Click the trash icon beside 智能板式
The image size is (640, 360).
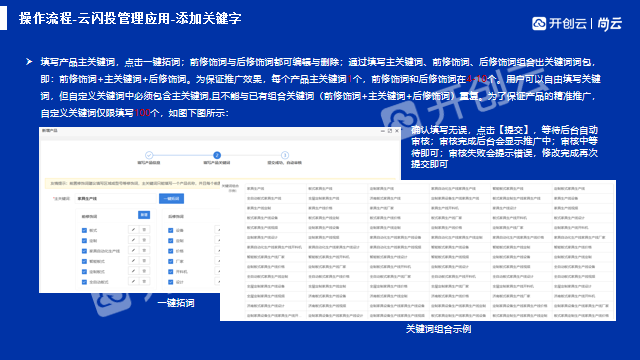144,261
